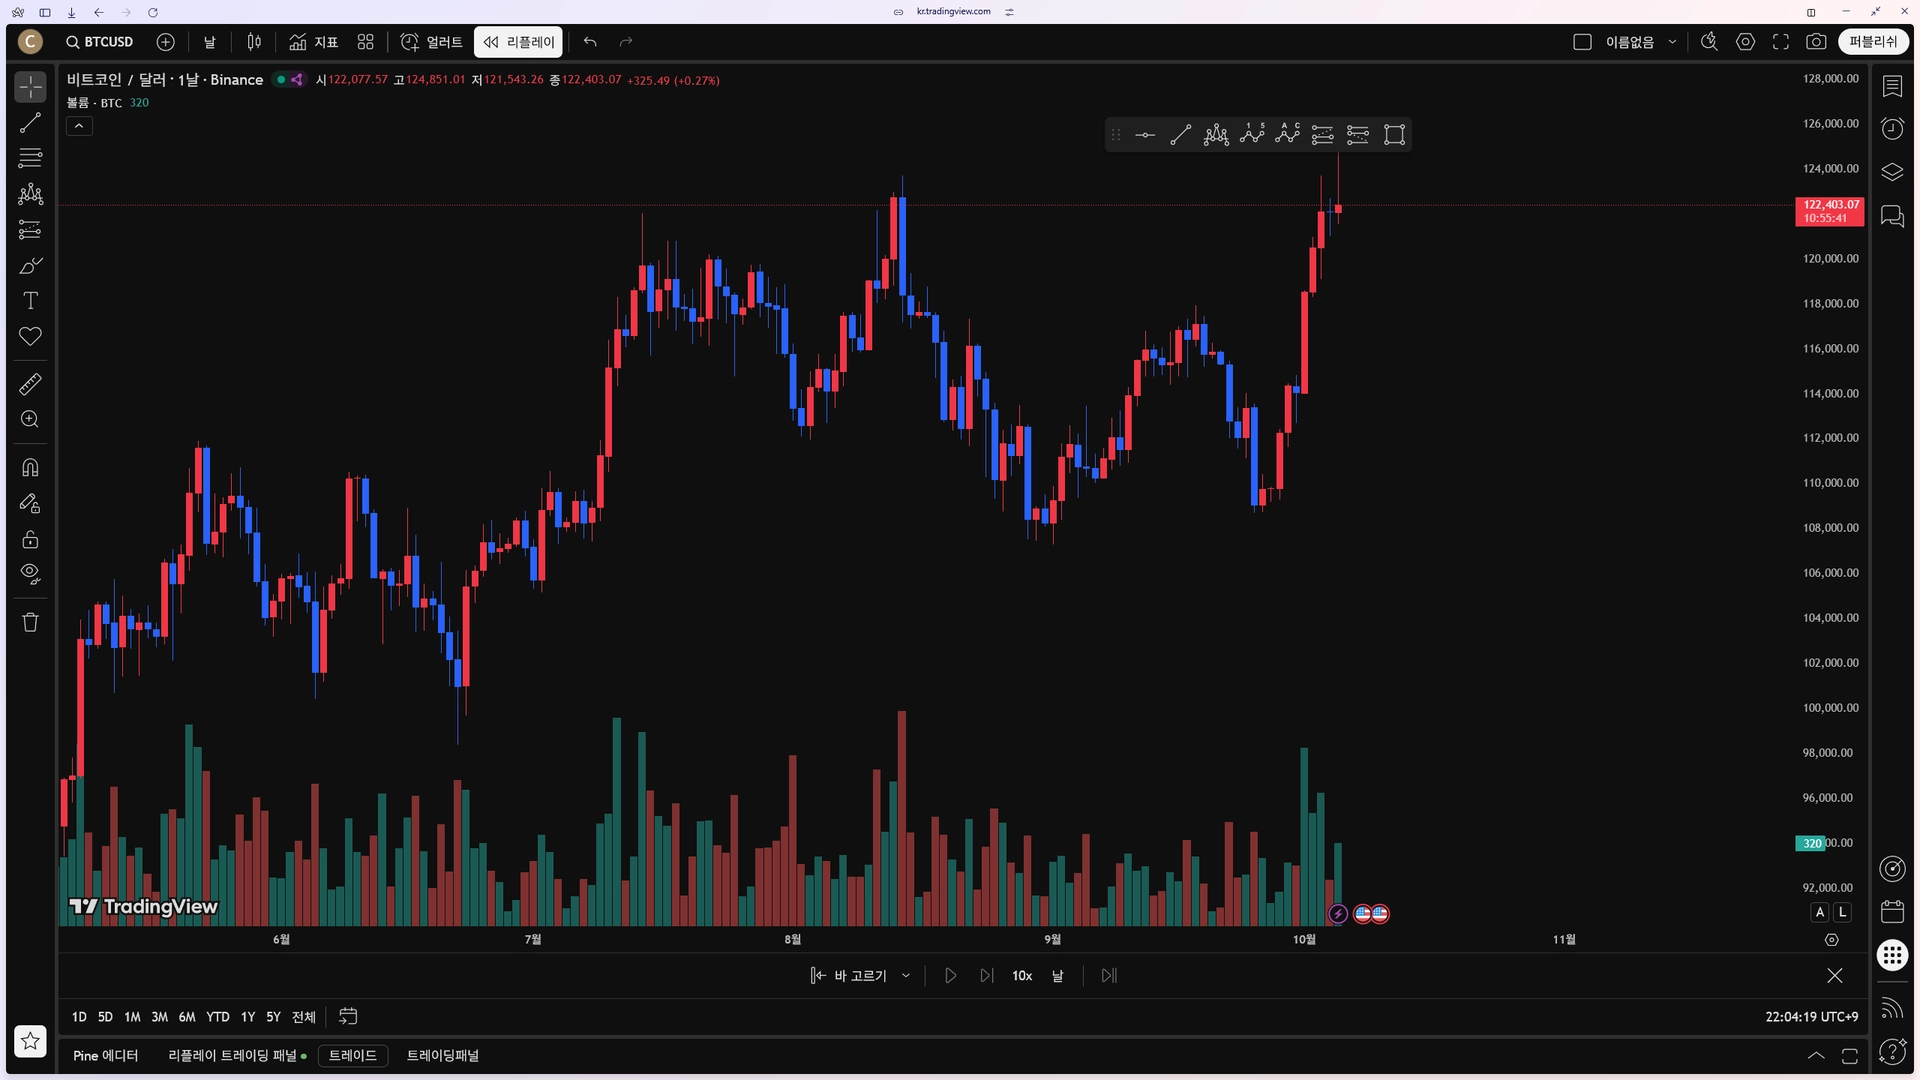Select the text annotation tool
The width and height of the screenshot is (1920, 1080).
click(x=30, y=301)
